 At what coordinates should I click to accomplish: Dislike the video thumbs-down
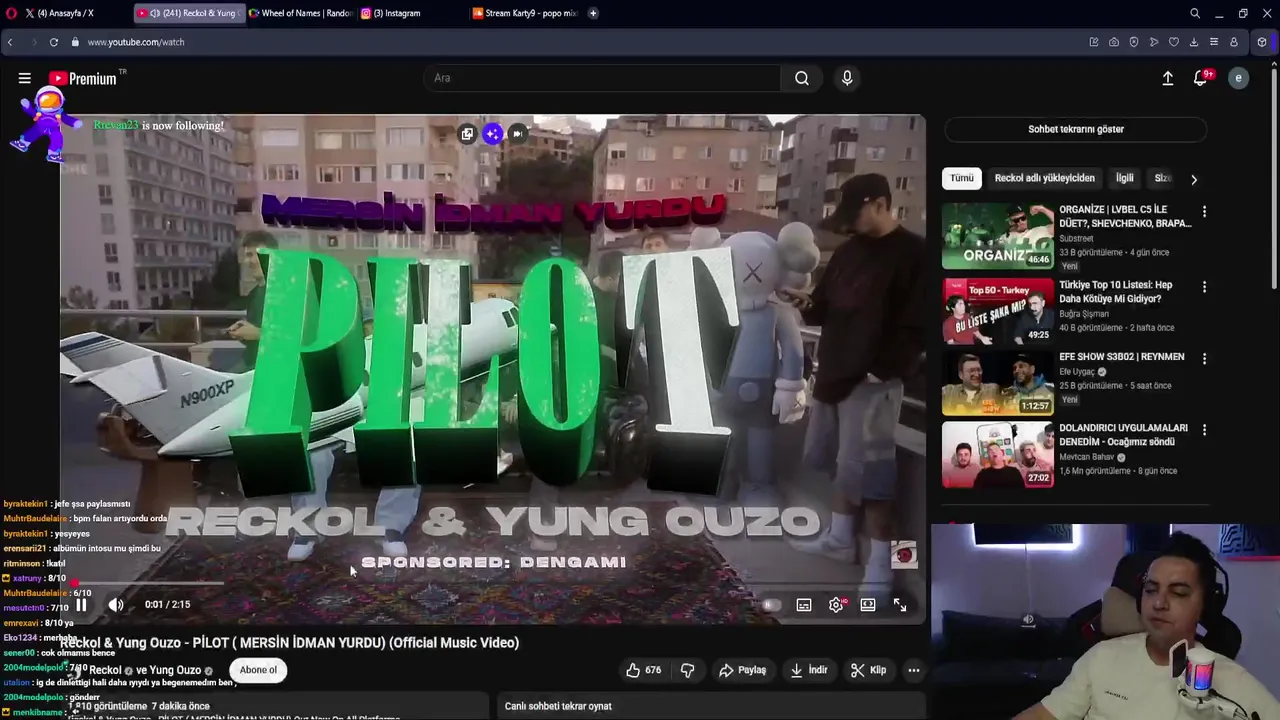coord(687,670)
